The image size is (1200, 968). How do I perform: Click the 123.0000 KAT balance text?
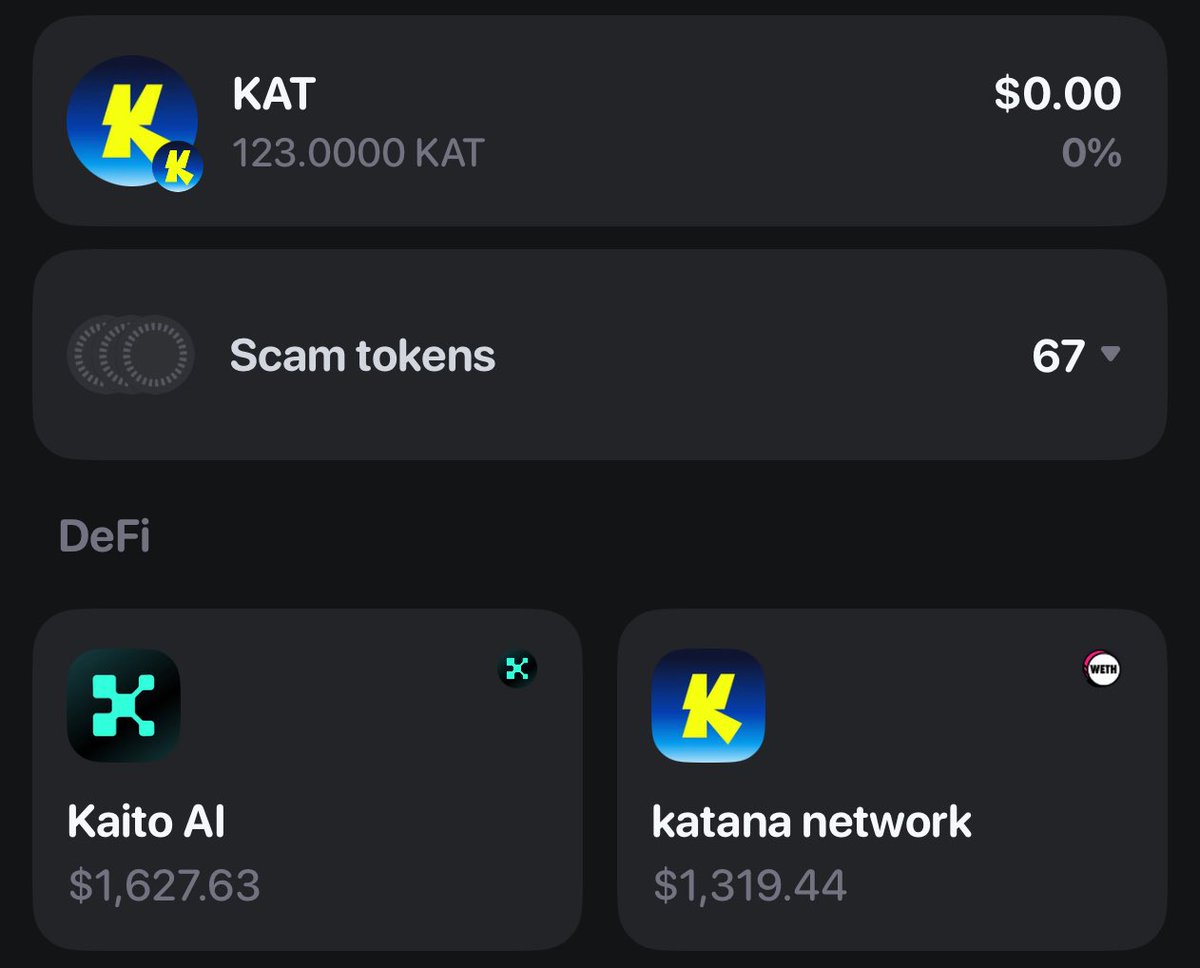(358, 153)
